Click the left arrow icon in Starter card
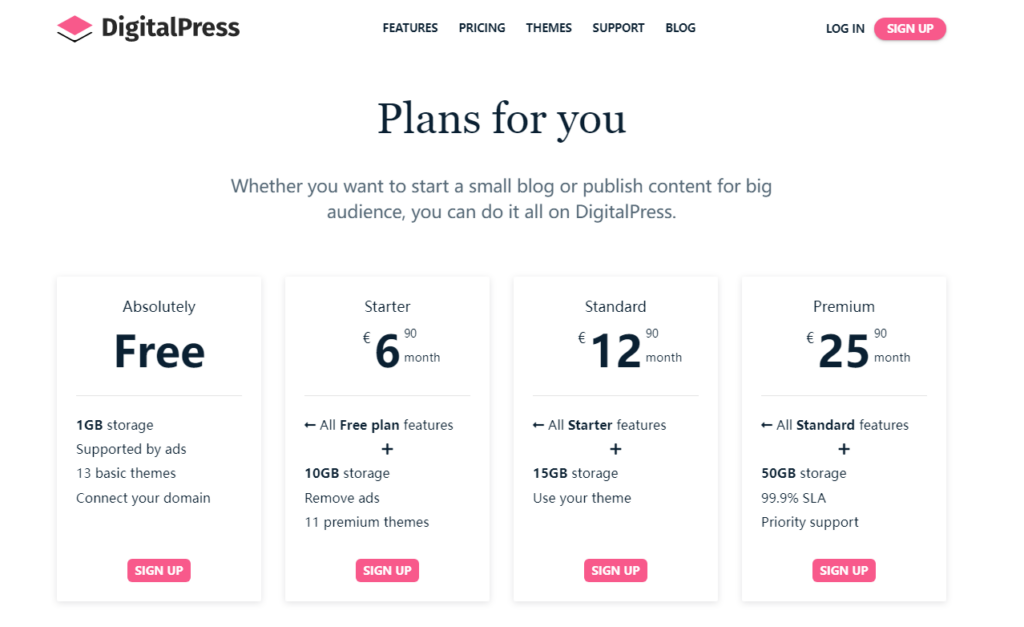Viewport: 1024px width, 627px height. [310, 425]
